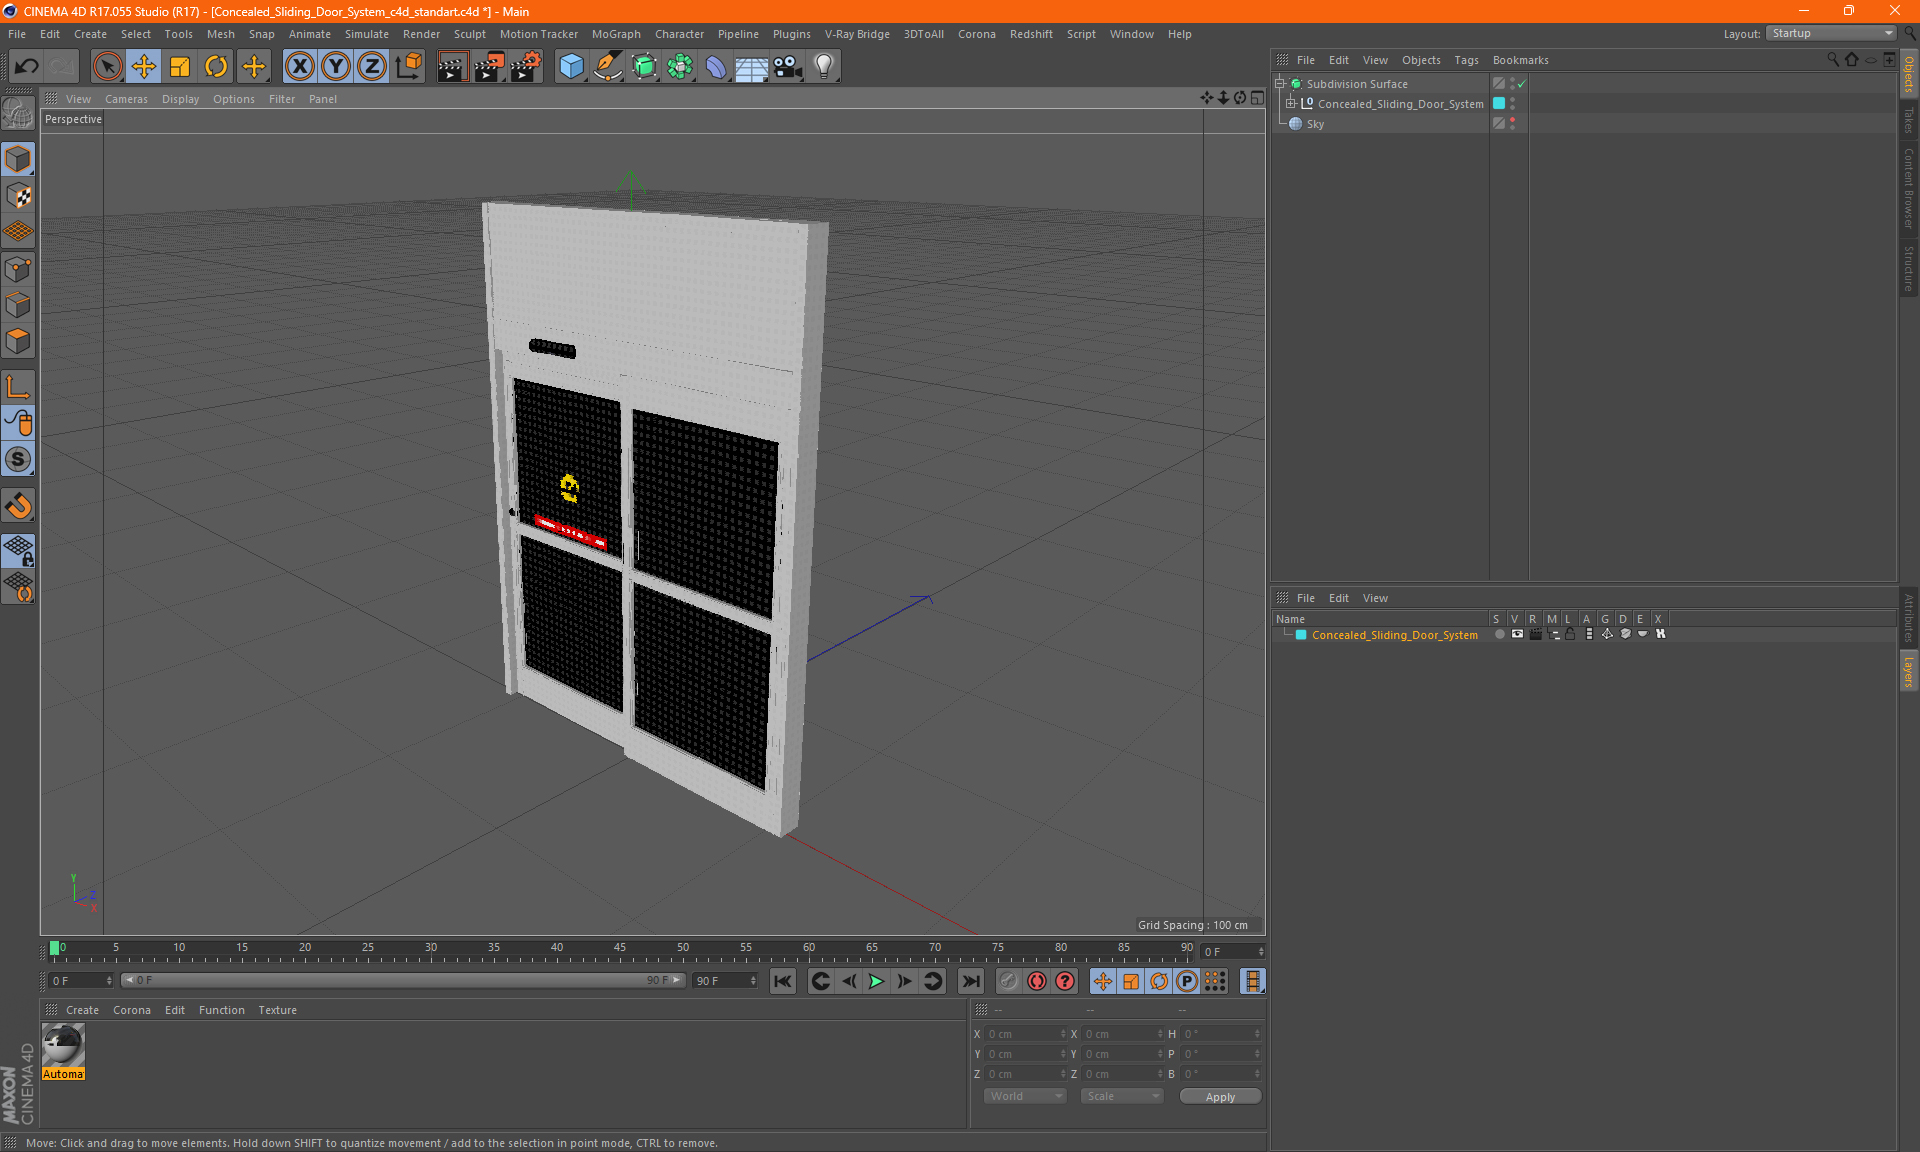The height and width of the screenshot is (1152, 1920).
Task: Toggle Snap enable icon
Action: point(18,506)
